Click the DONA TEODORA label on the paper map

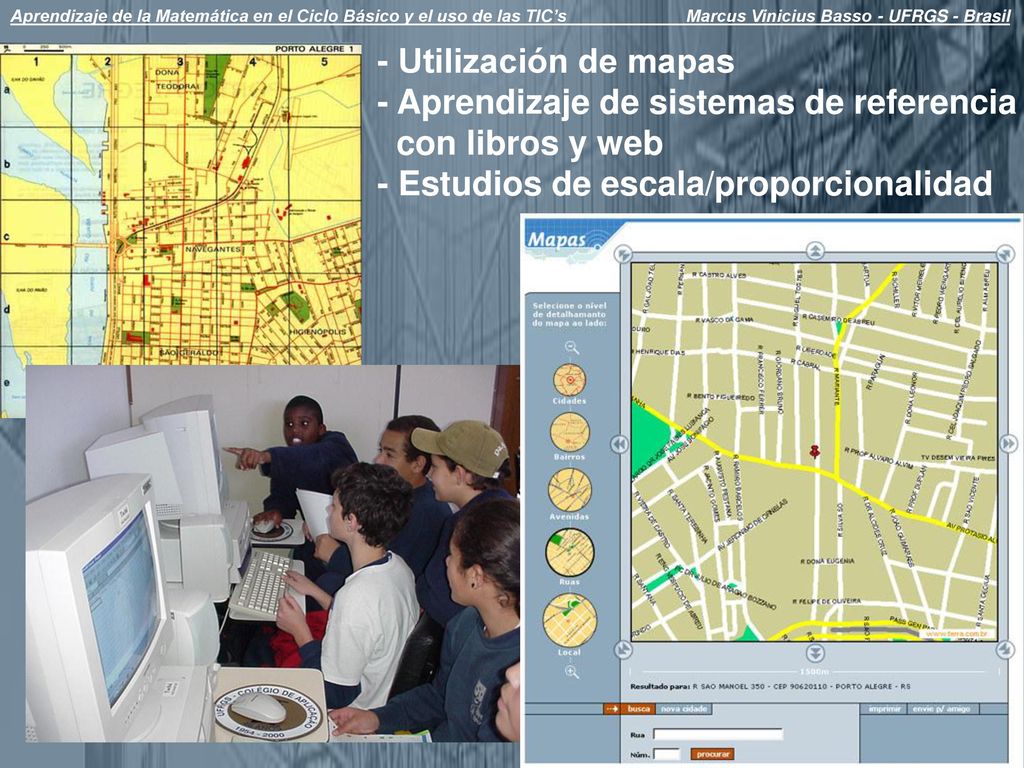click(x=176, y=80)
